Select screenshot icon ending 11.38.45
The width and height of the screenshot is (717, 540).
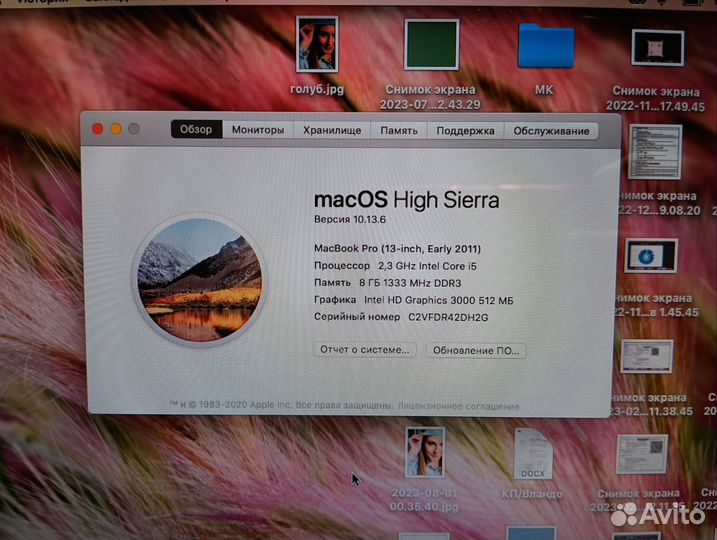coord(647,356)
